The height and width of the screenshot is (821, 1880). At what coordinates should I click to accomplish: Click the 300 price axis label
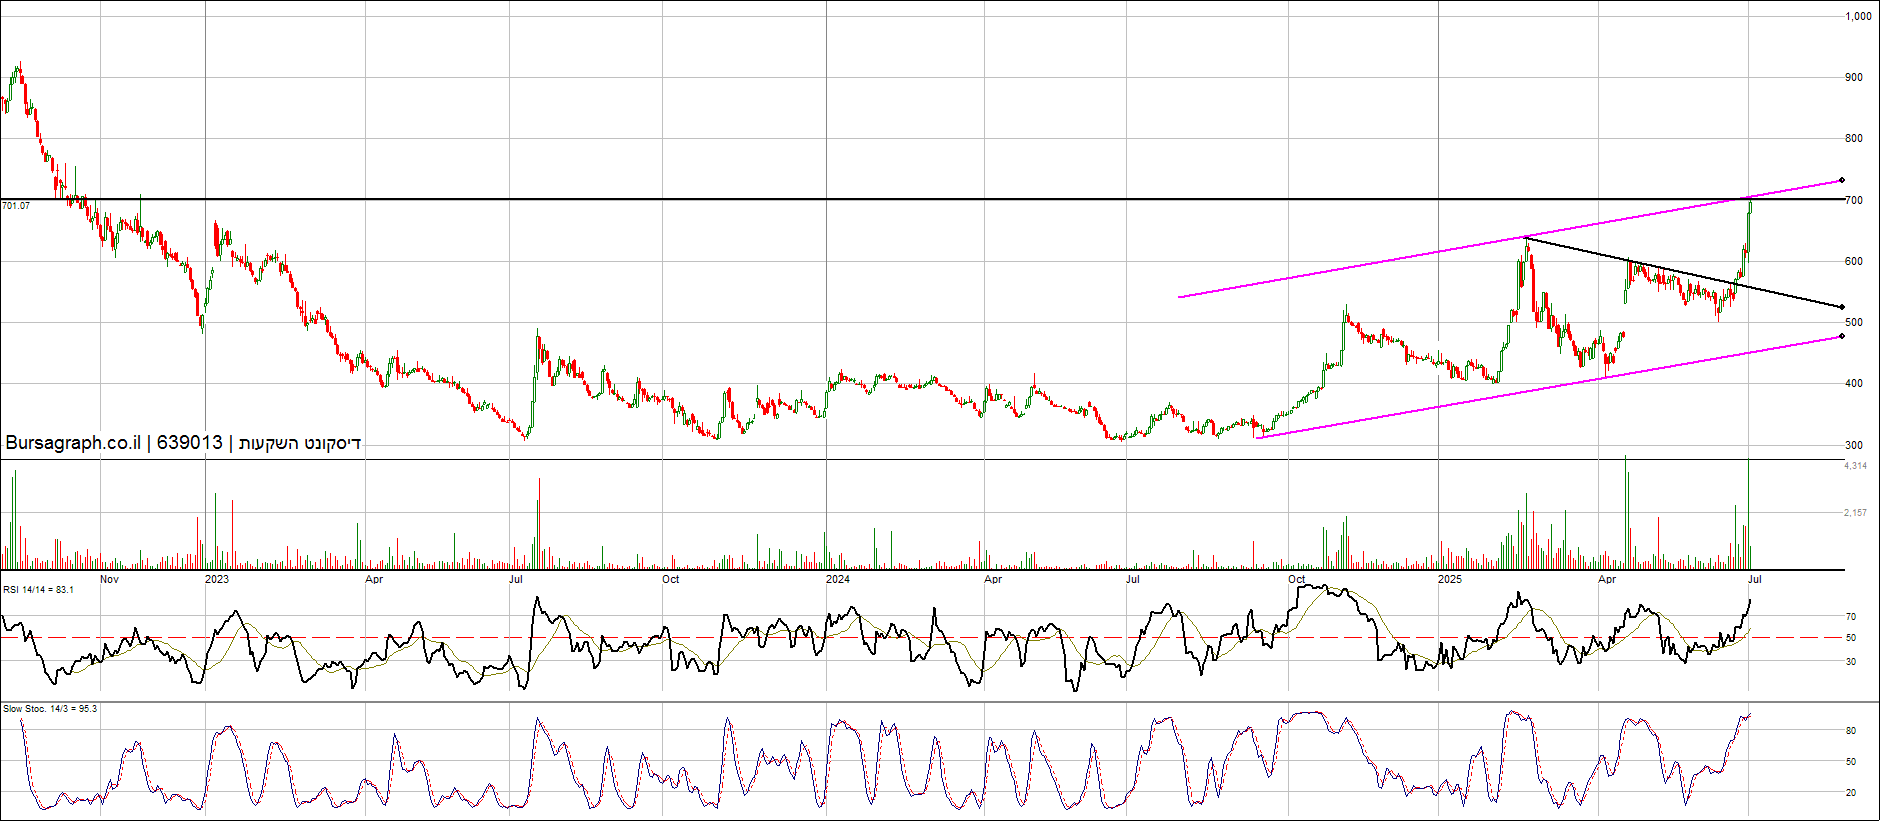click(1854, 446)
